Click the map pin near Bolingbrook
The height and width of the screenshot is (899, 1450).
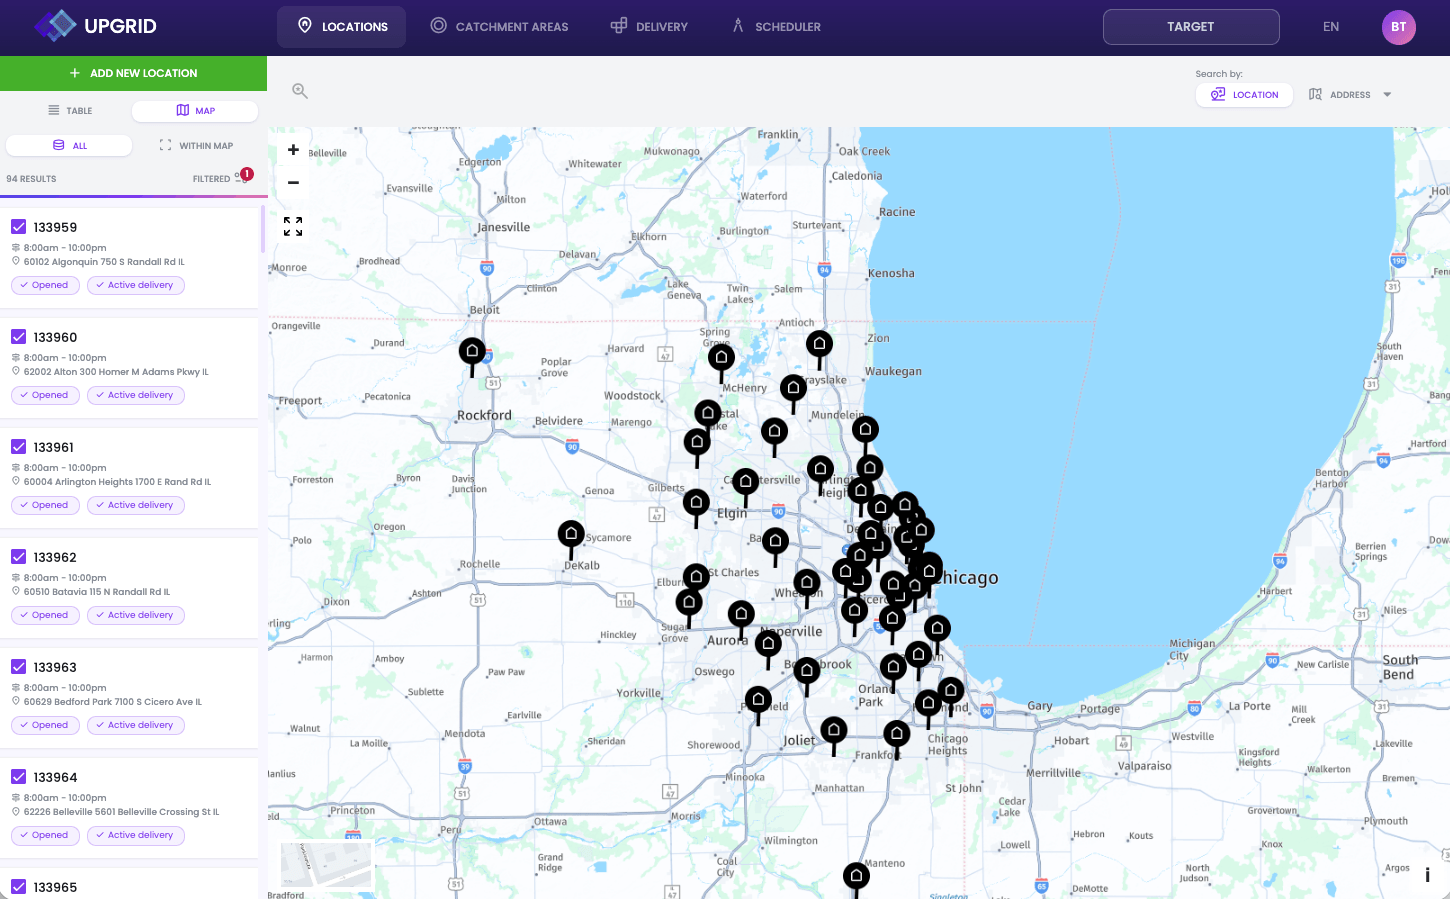807,670
